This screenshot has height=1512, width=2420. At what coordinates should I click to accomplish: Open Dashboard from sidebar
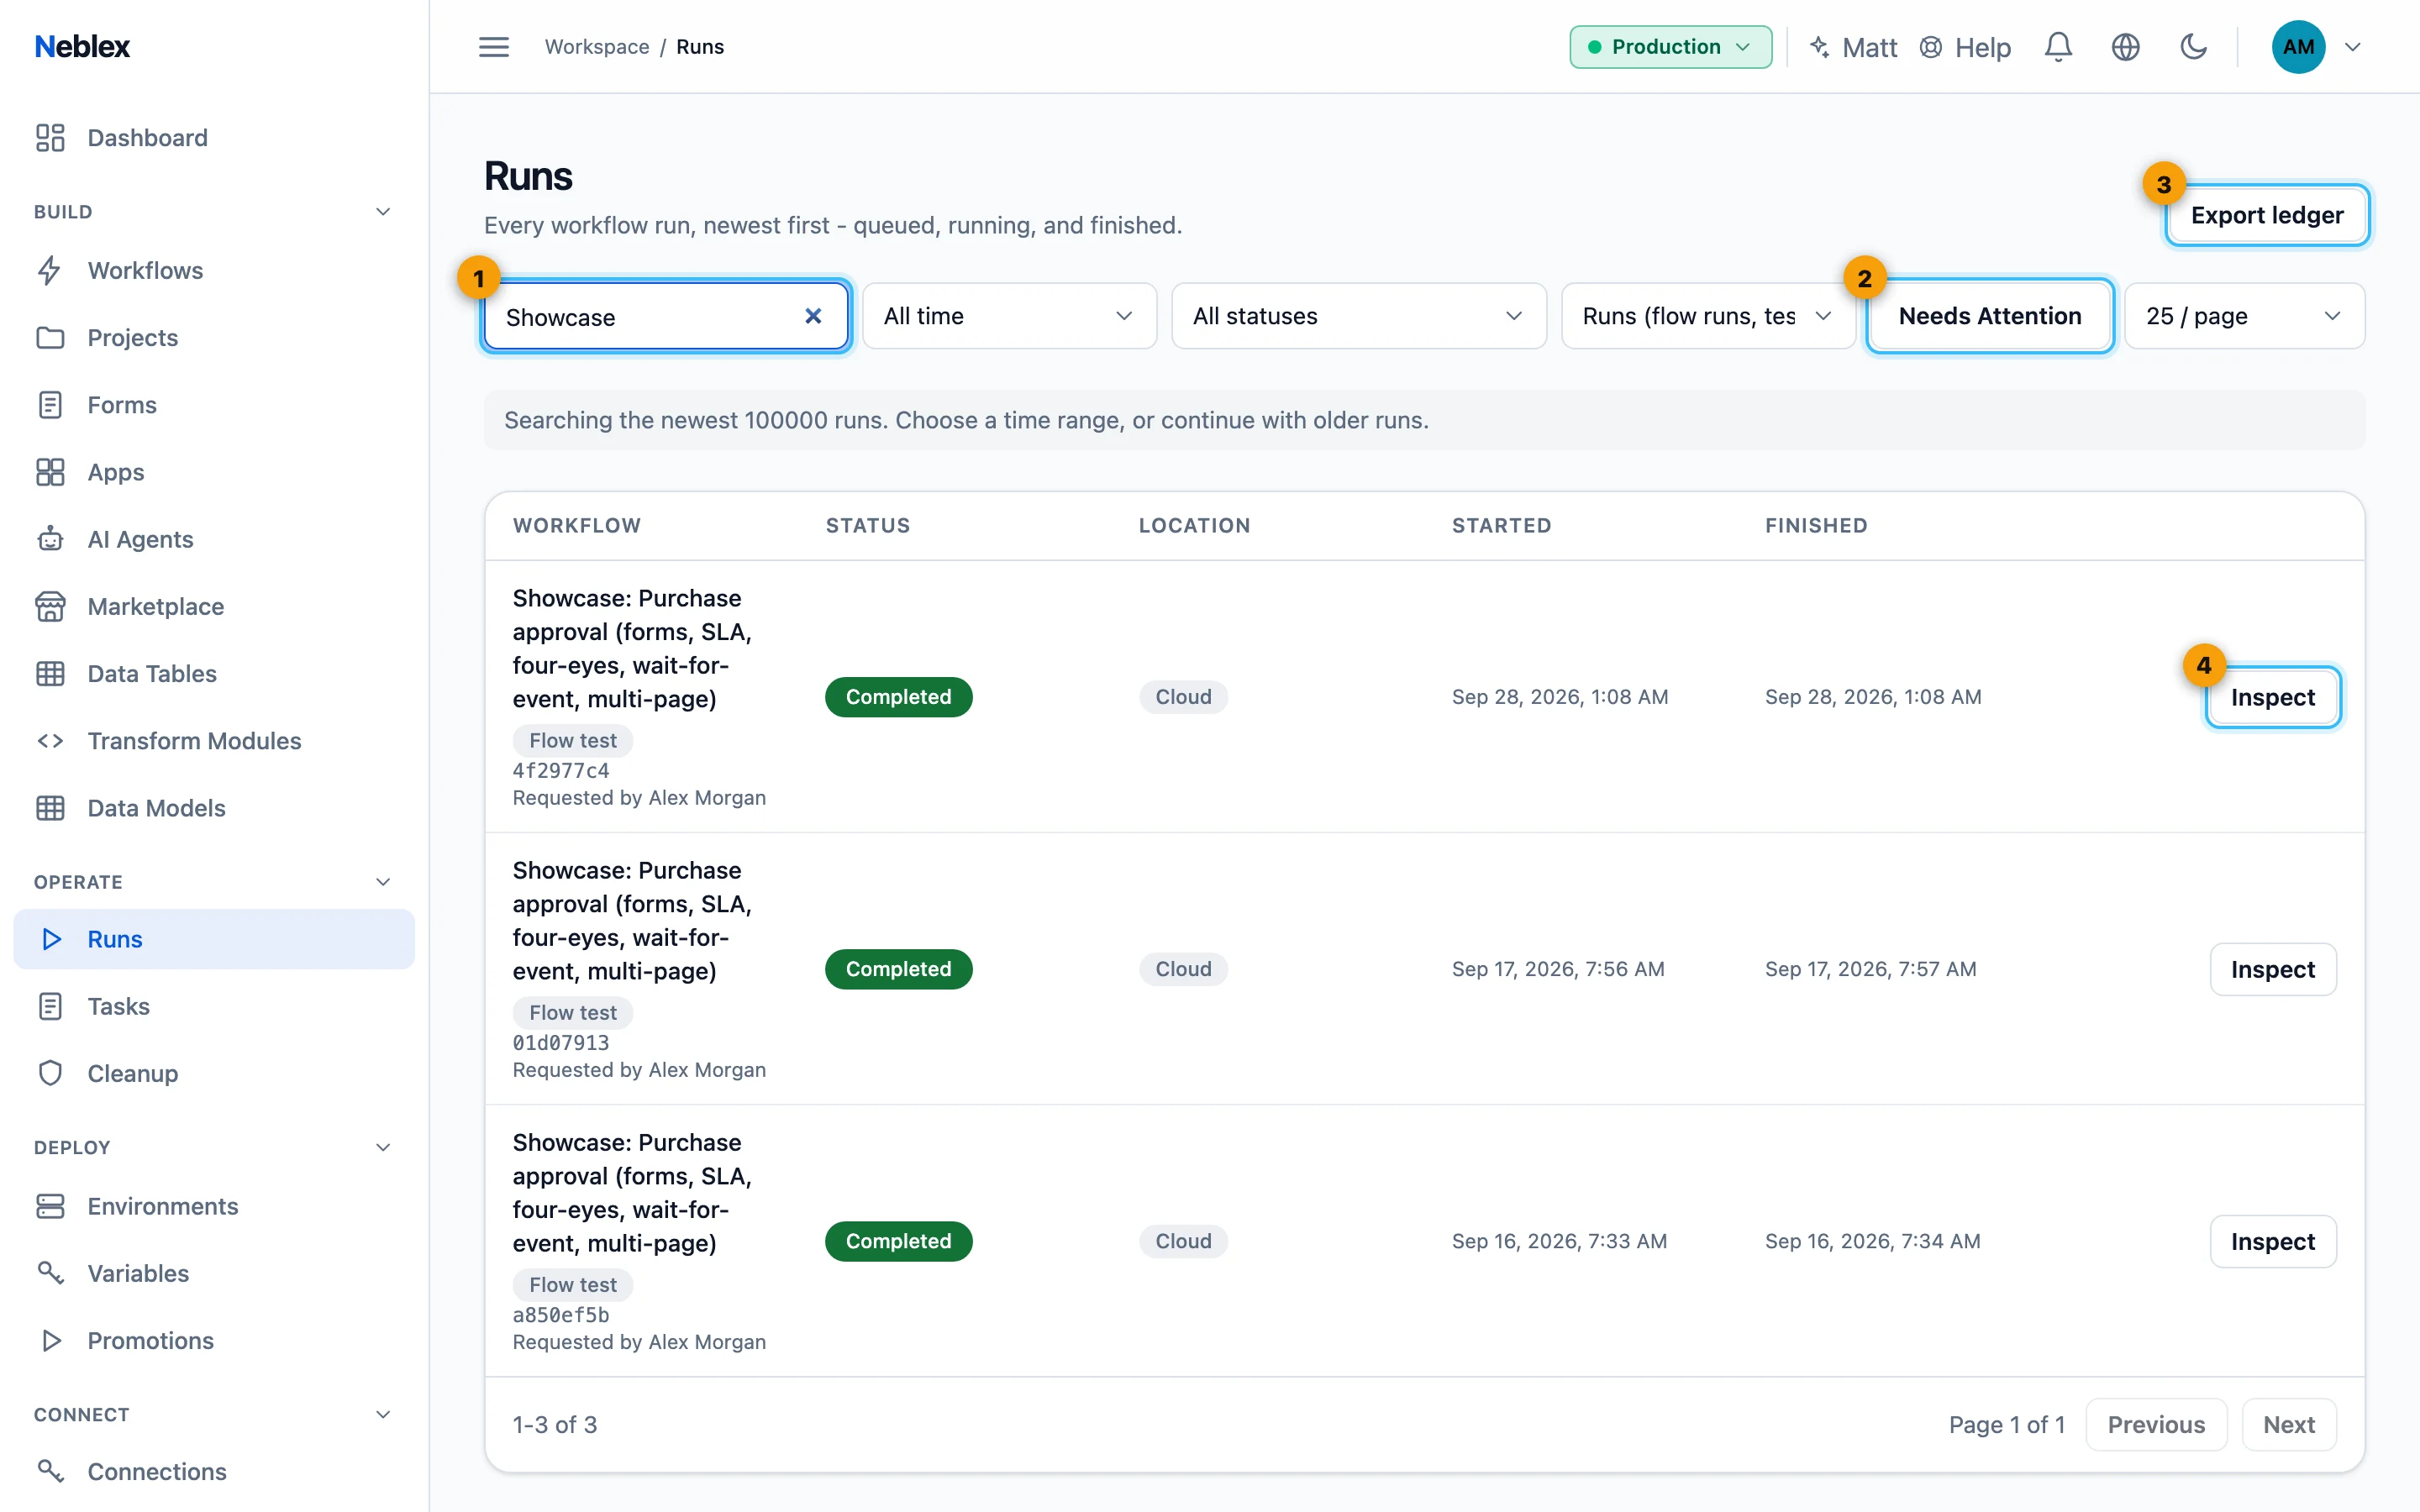[214, 138]
